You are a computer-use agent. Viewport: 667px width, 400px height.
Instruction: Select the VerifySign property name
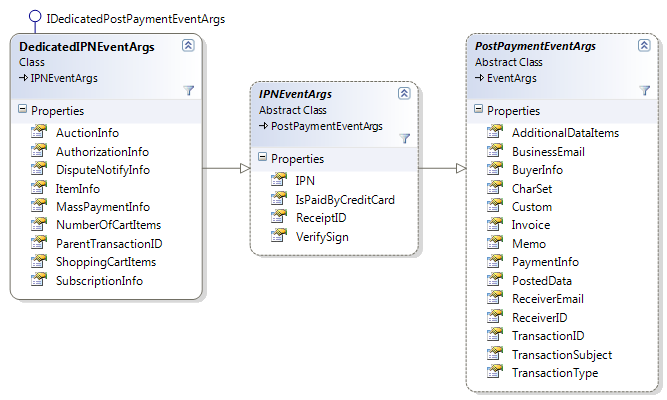coord(322,237)
